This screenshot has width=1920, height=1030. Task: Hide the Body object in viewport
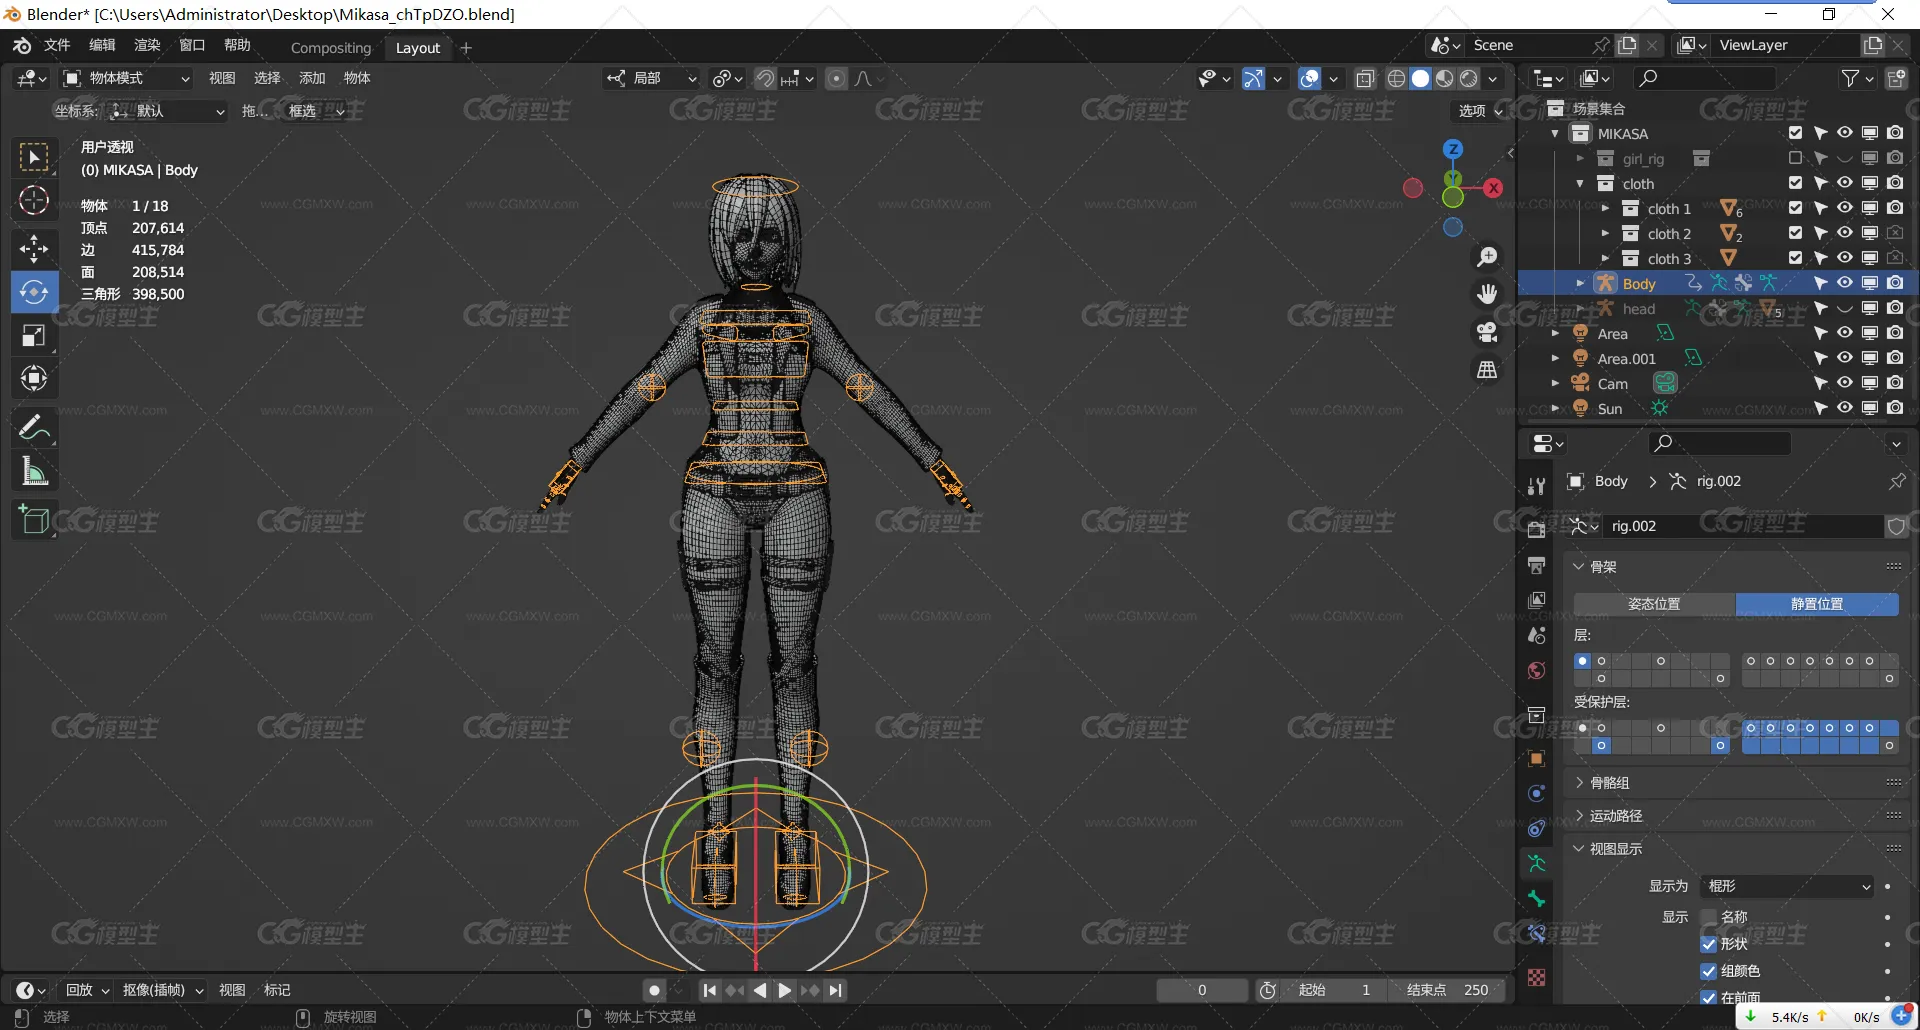point(1845,283)
